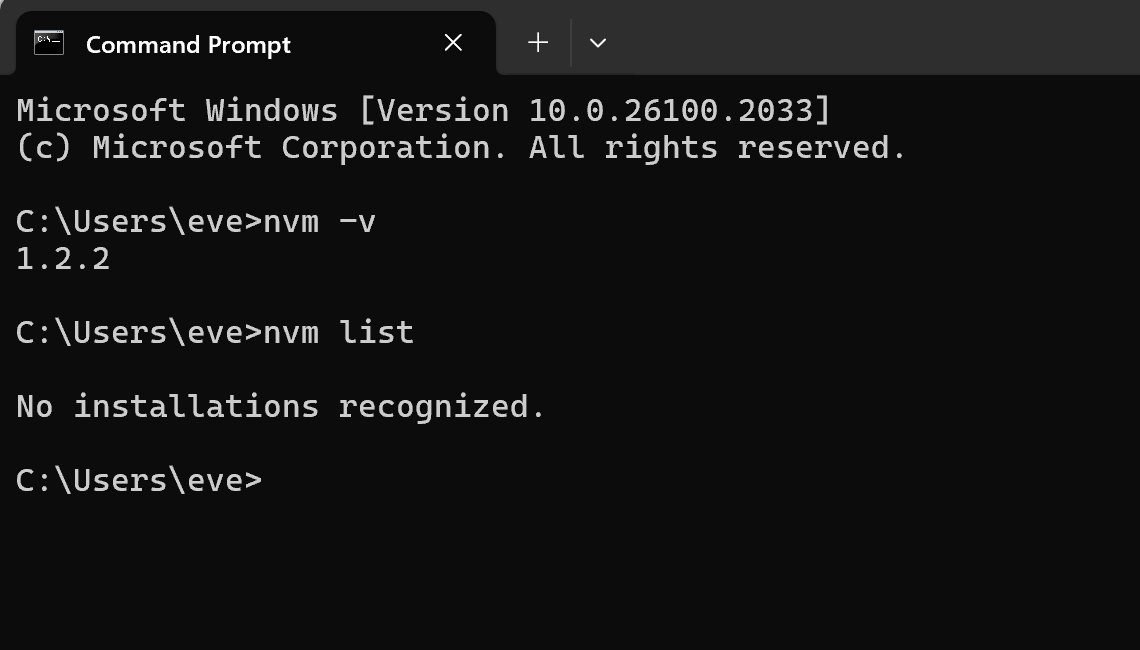The image size is (1140, 650).
Task: Click the 'nvm -v' command text
Action: pos(319,221)
